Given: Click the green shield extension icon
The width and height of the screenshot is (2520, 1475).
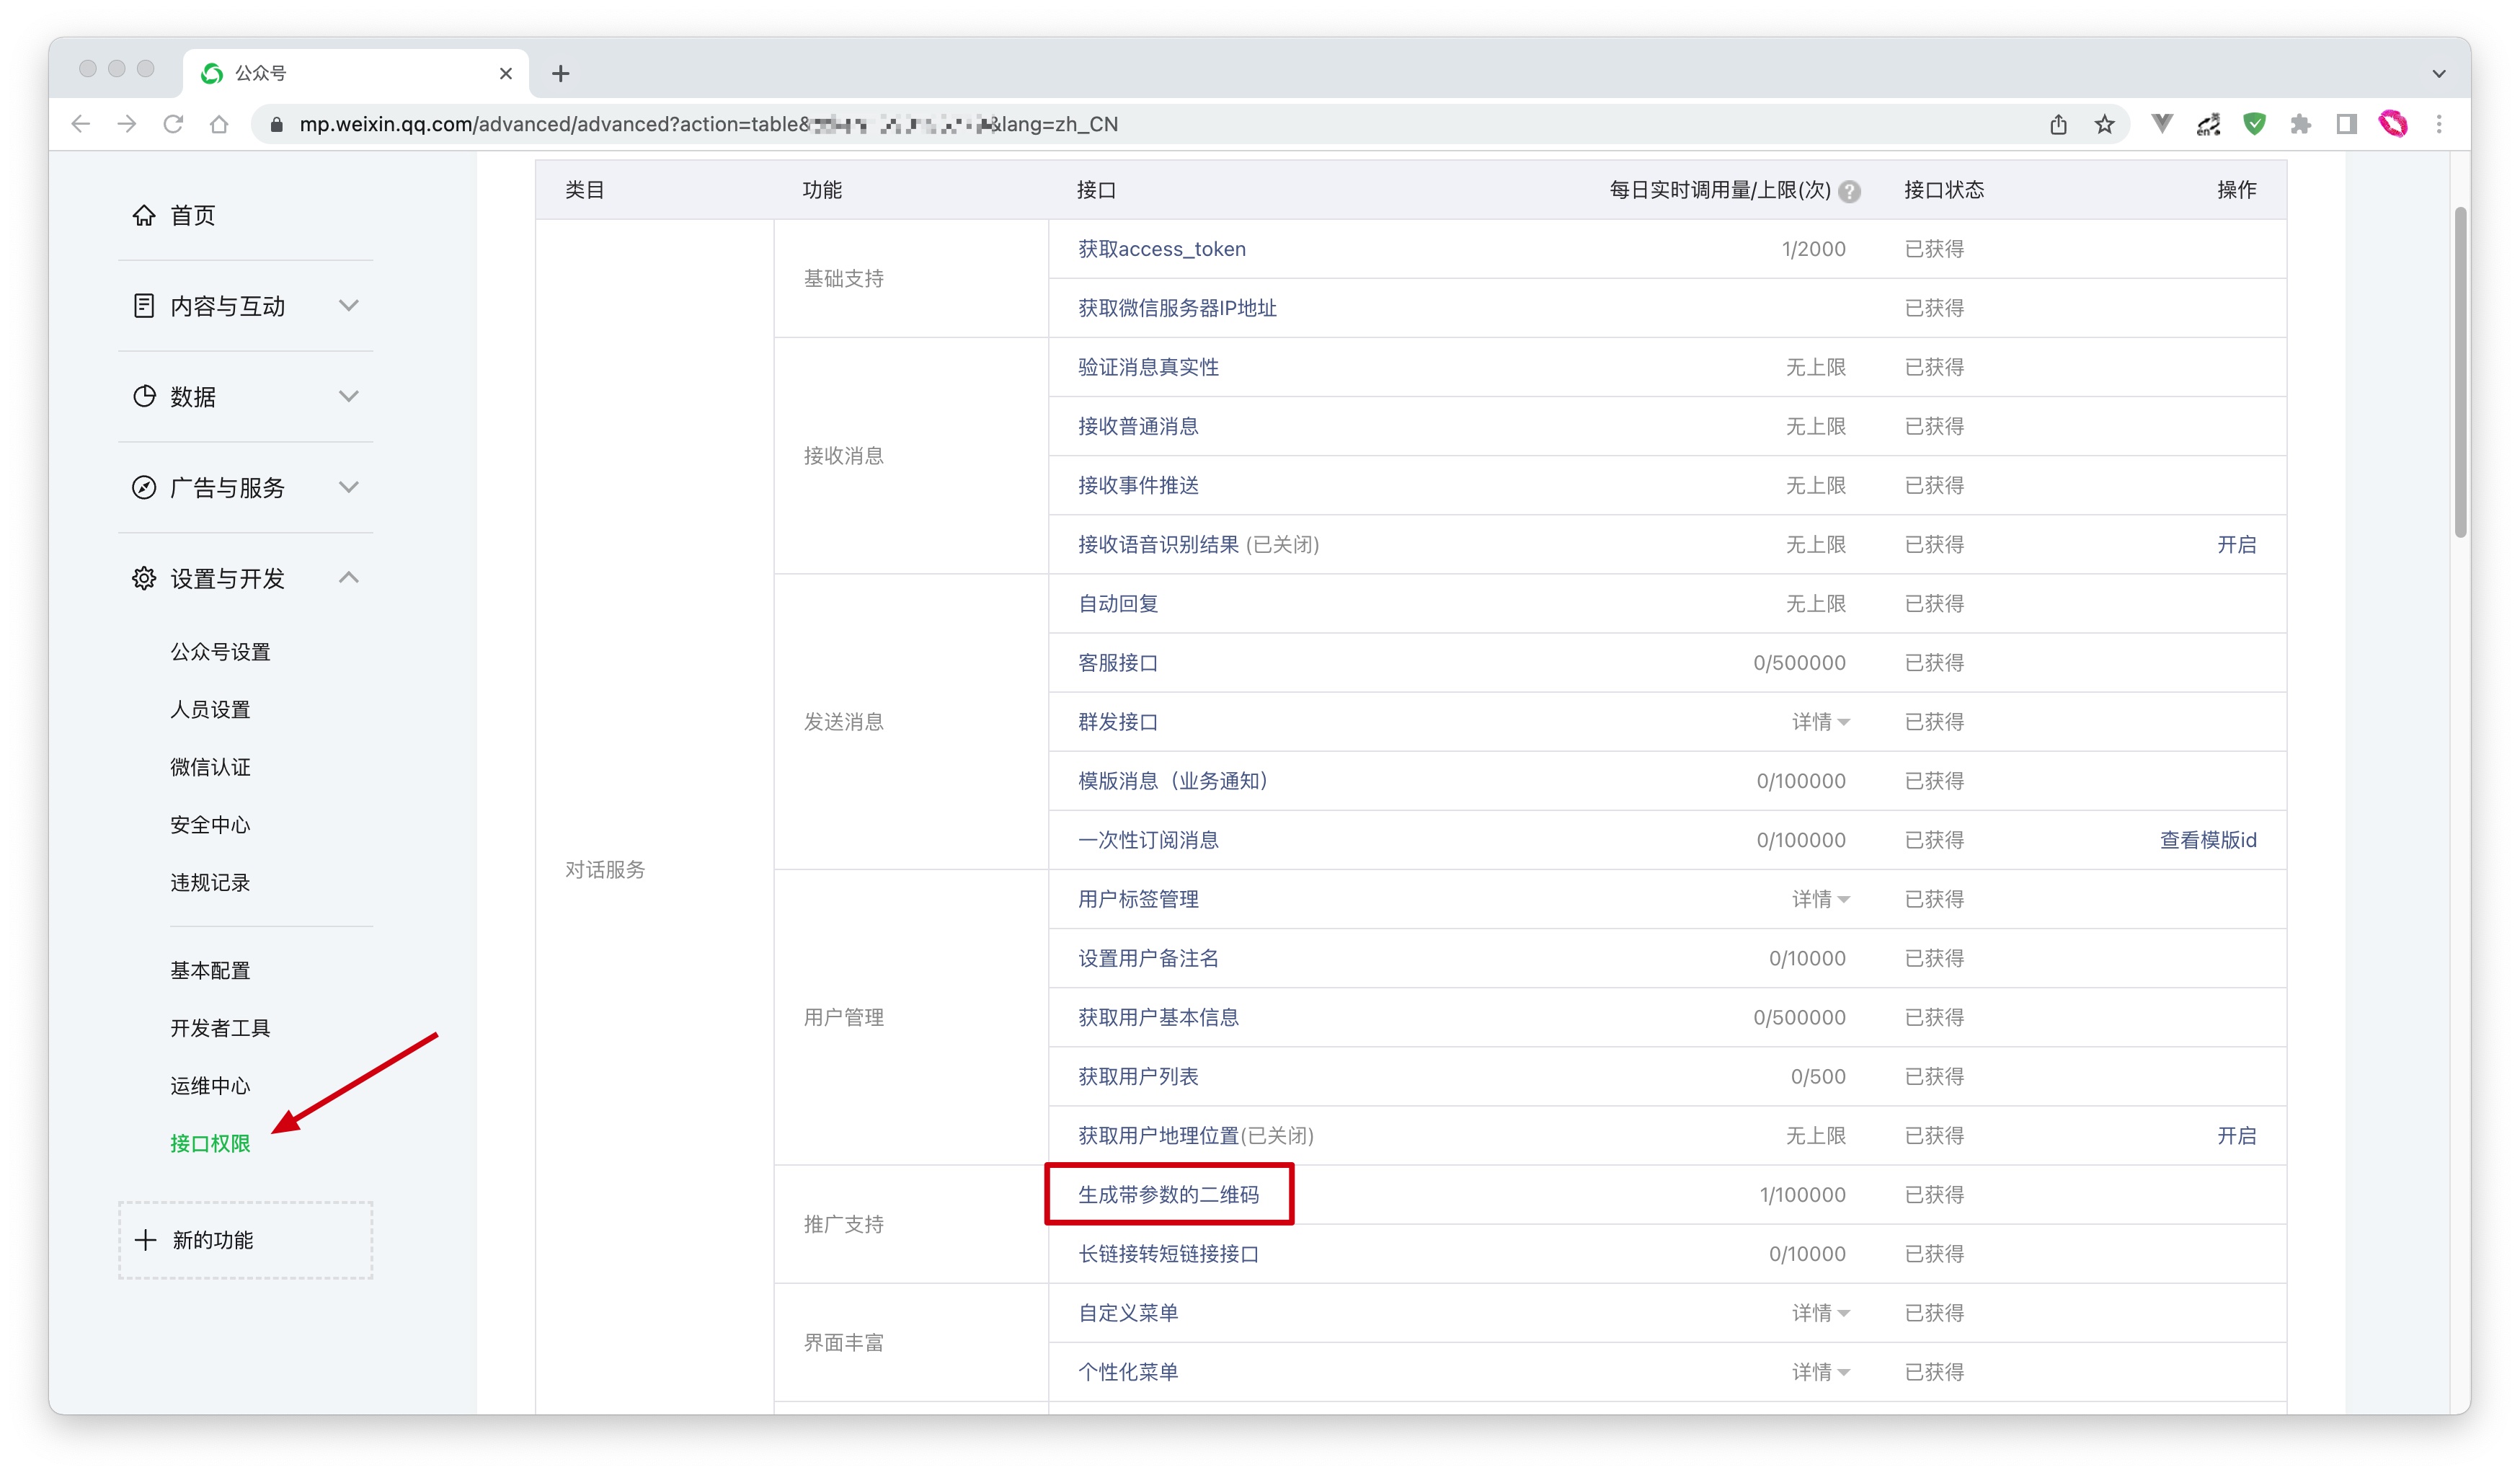Looking at the screenshot, I should [2254, 124].
